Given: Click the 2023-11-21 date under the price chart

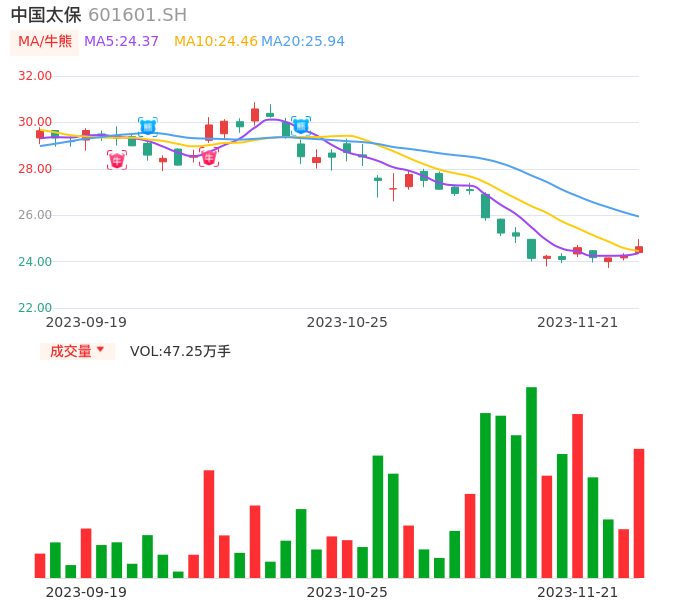Looking at the screenshot, I should [578, 322].
